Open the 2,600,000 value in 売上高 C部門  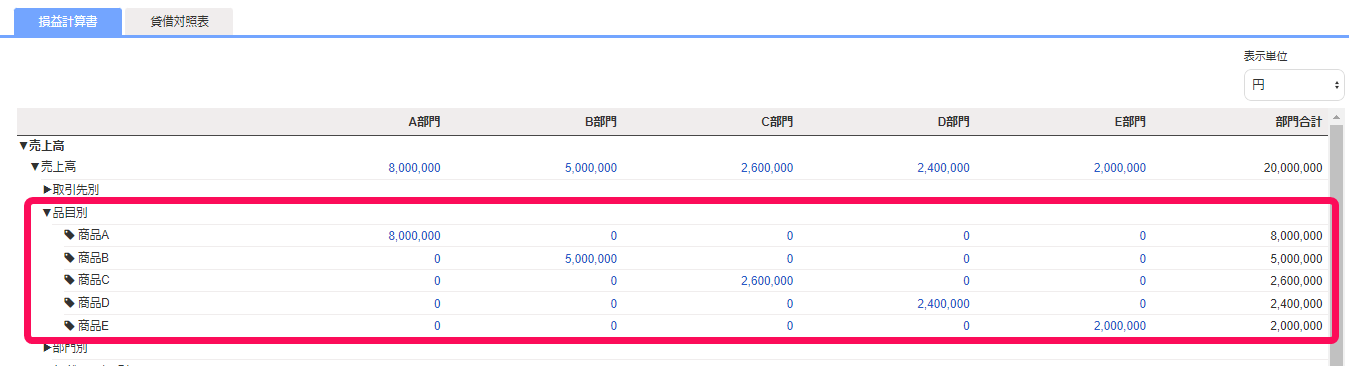coord(767,168)
